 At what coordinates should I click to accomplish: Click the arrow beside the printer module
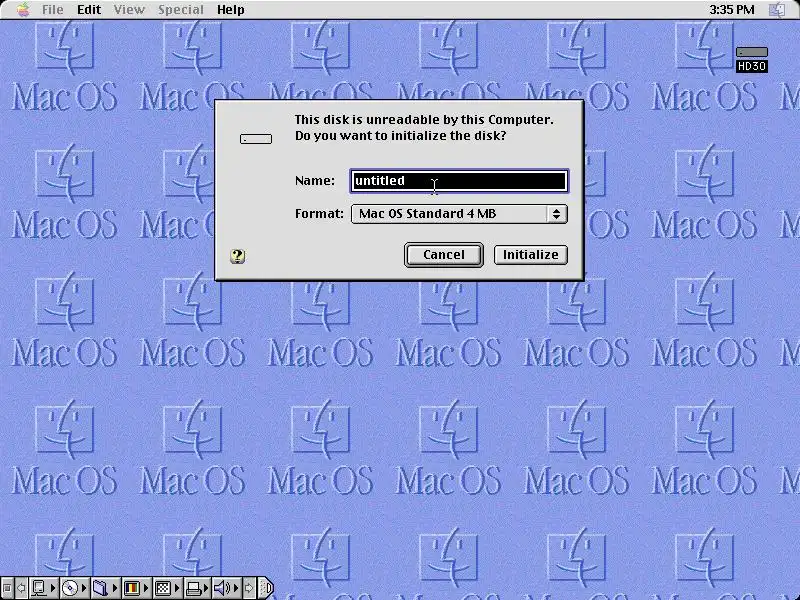tap(206, 588)
